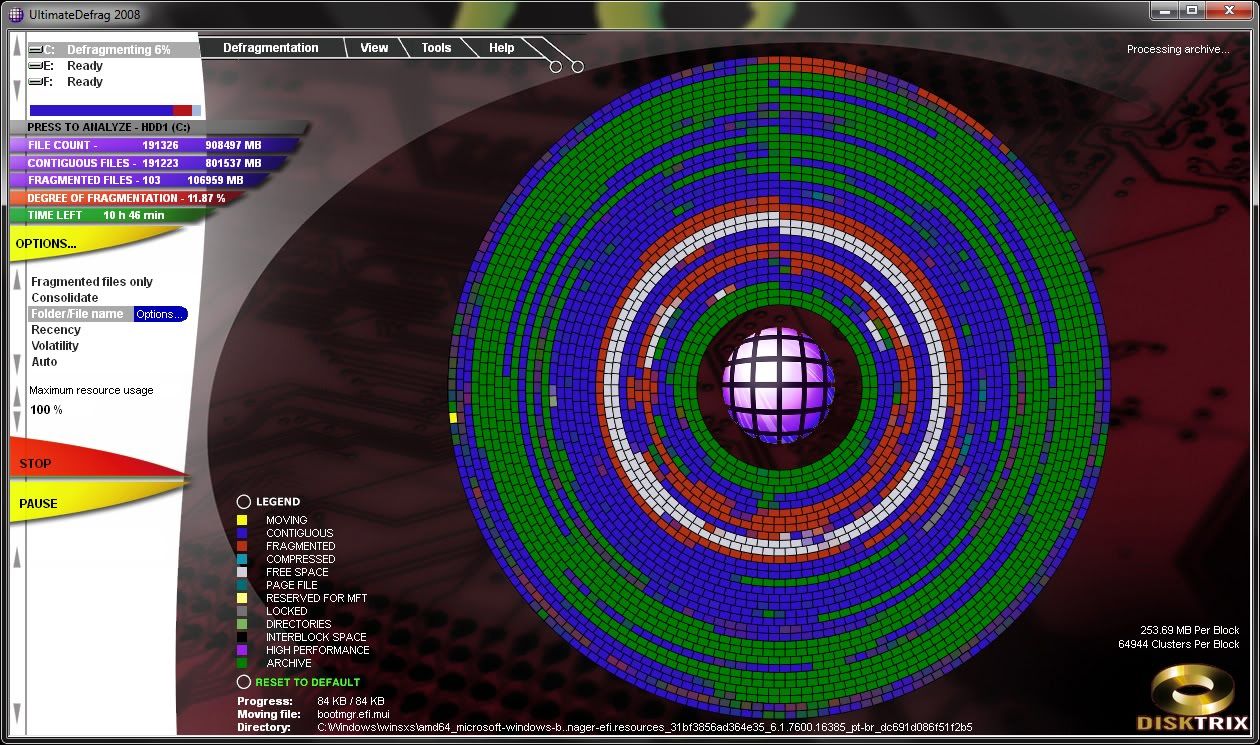1260x745 pixels.
Task: Select Consolidate defrag method
Action: click(65, 298)
